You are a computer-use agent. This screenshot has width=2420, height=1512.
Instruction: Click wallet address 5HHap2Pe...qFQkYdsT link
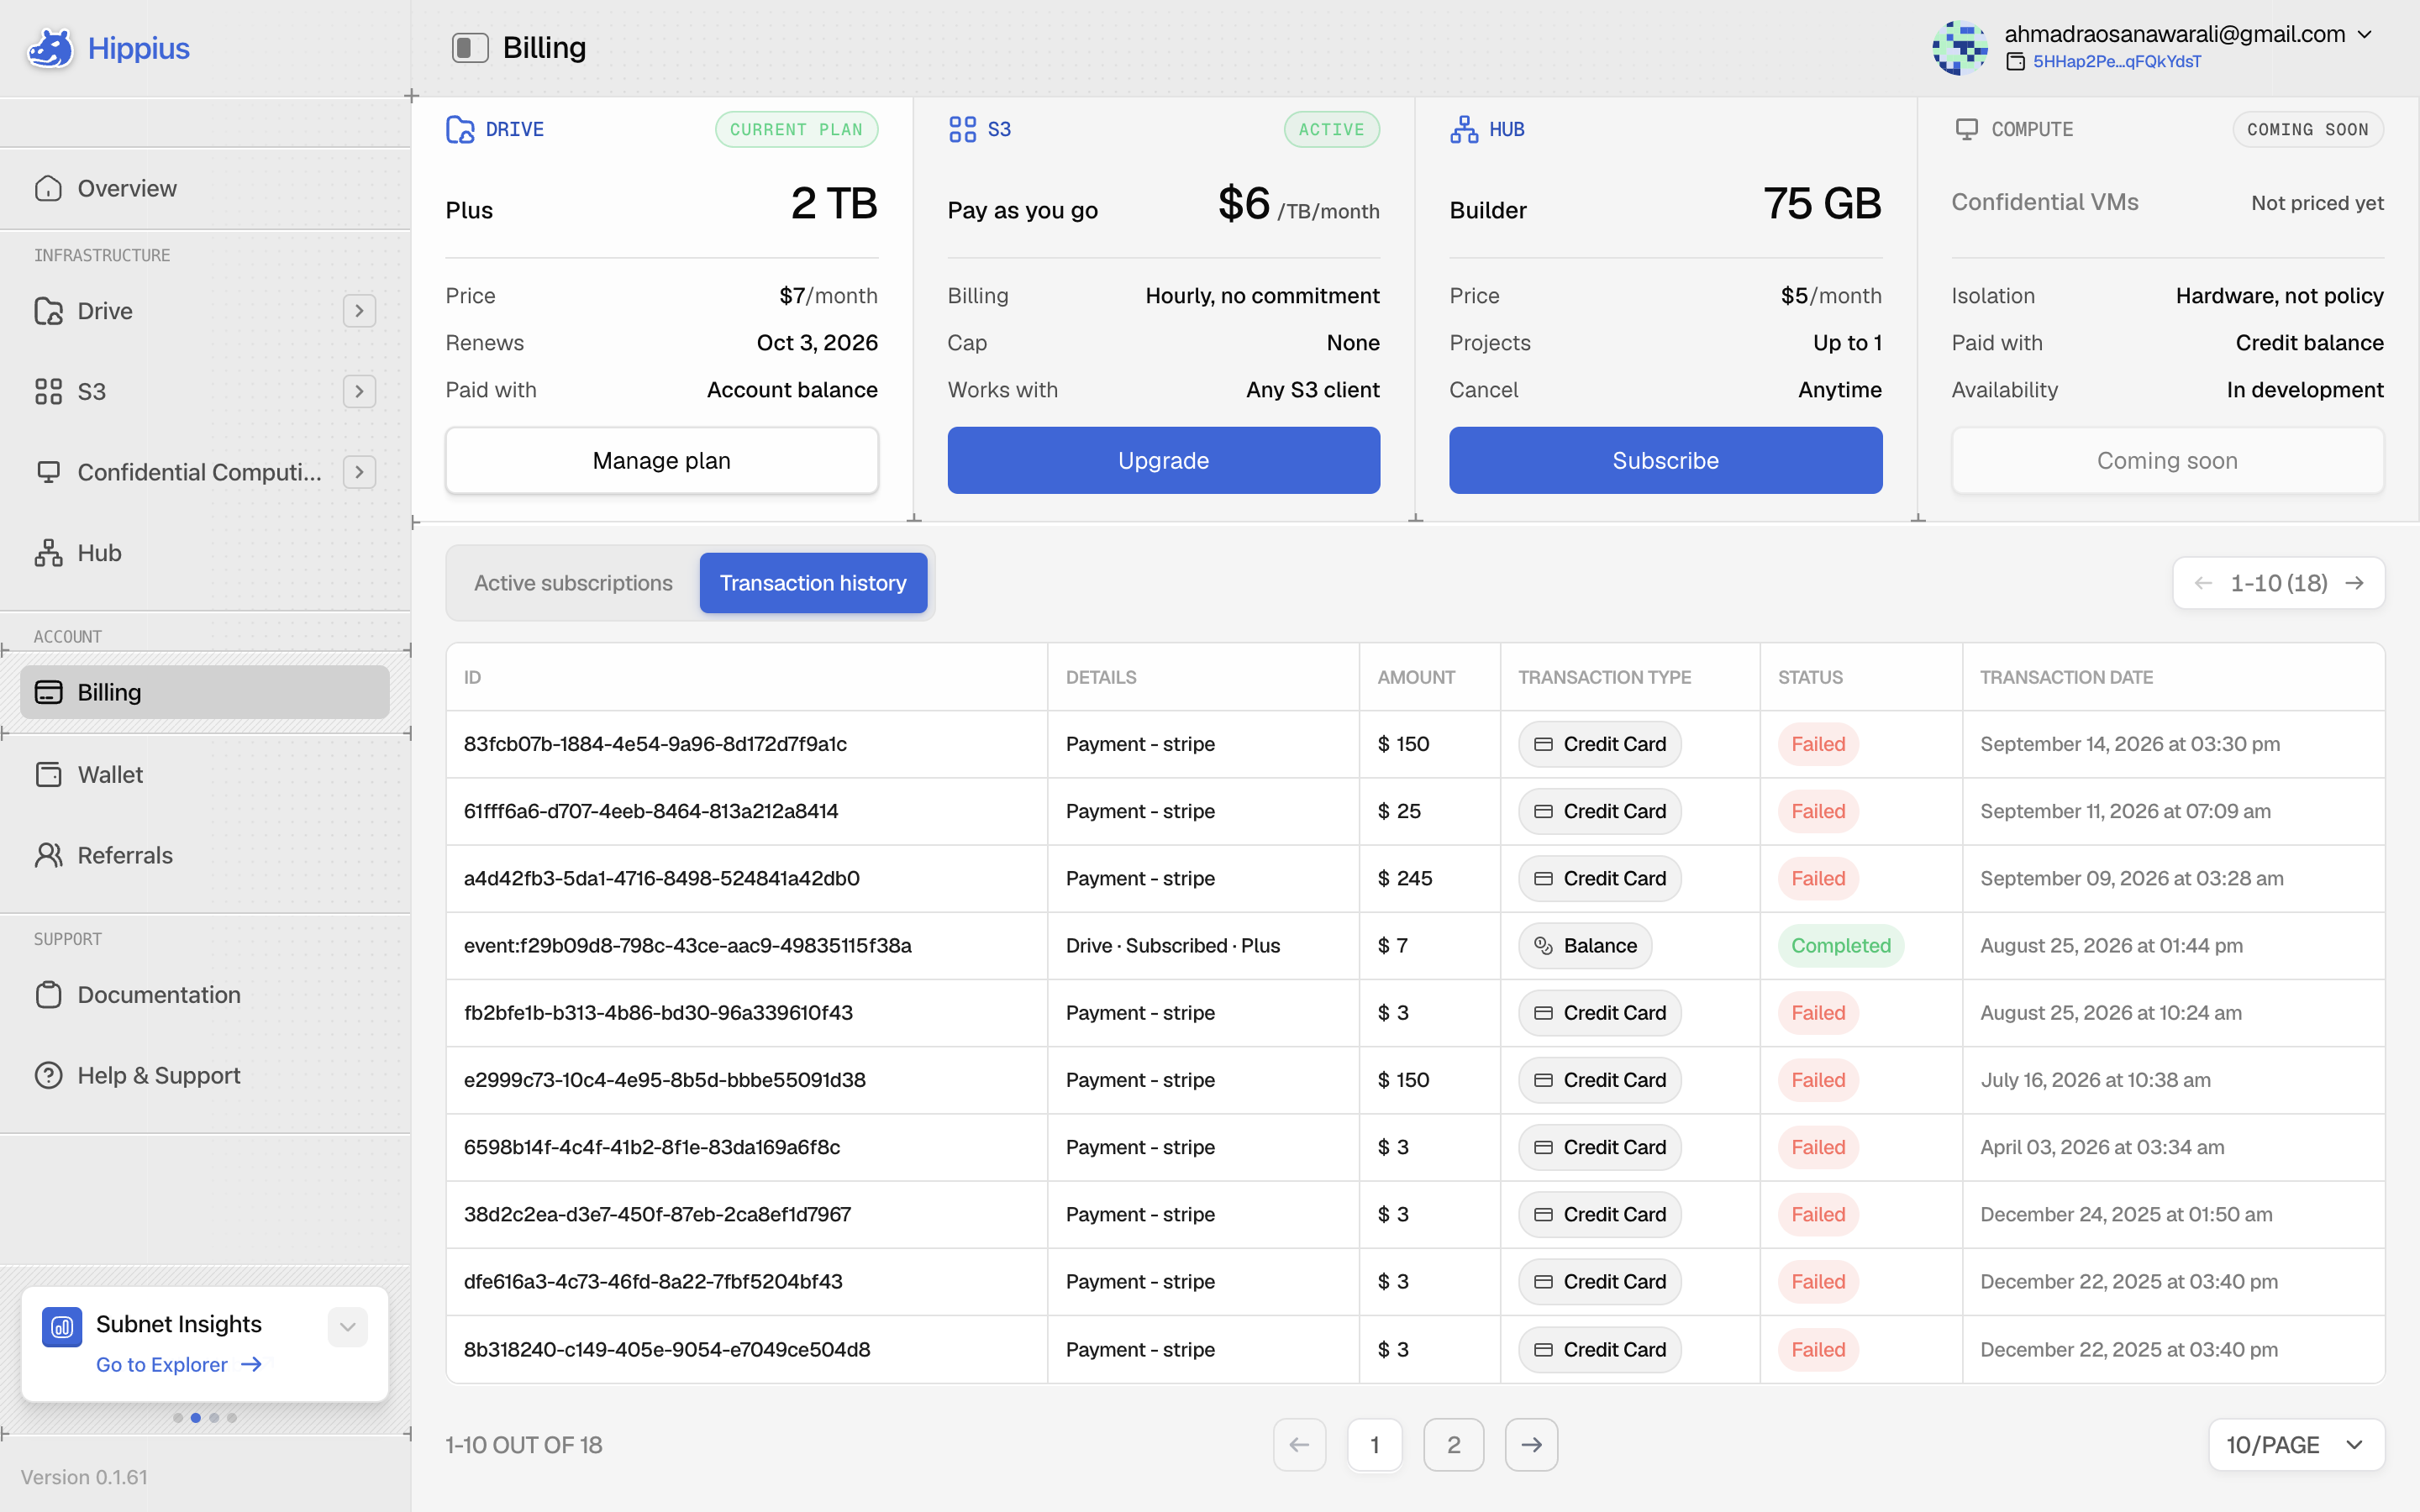pyautogui.click(x=2117, y=62)
